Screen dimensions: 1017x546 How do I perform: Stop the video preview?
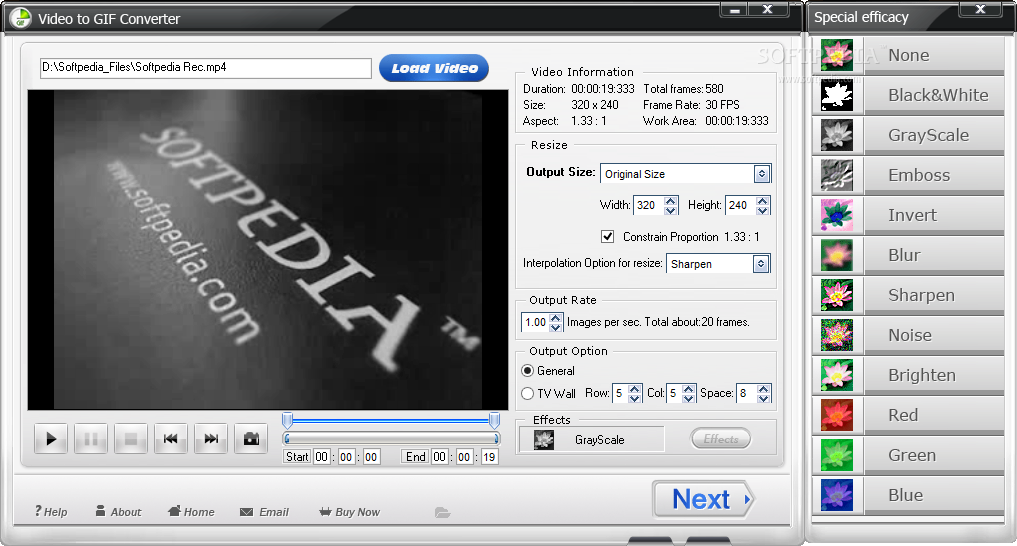pos(130,439)
